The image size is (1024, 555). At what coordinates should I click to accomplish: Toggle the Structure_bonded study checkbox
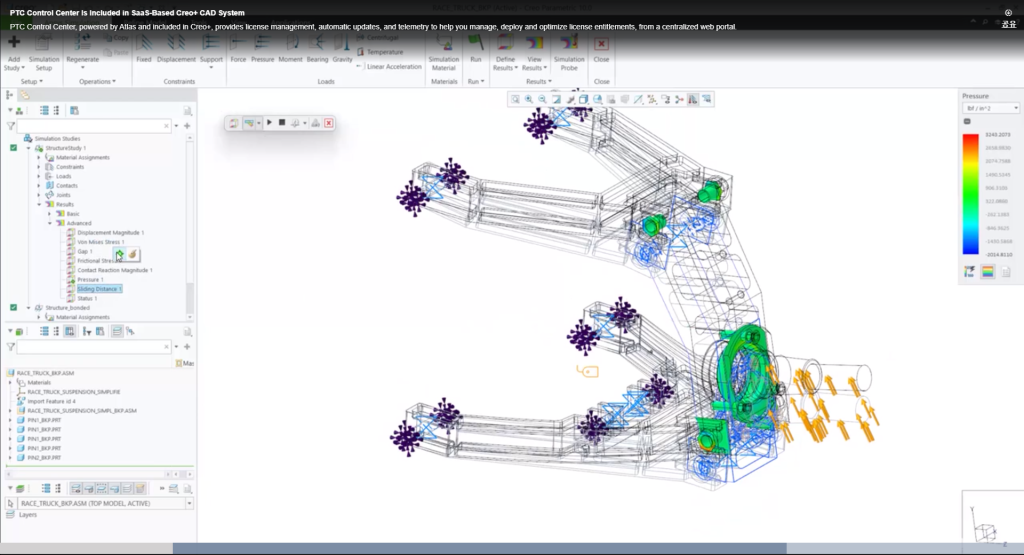tap(13, 308)
